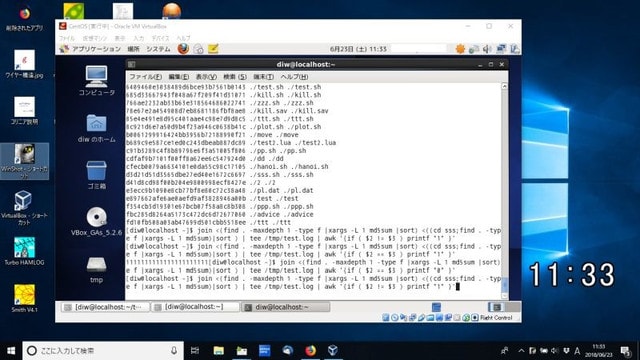Open Task View on the Windows taskbar
This screenshot has height=360, width=640.
pyautogui.click(x=195, y=351)
